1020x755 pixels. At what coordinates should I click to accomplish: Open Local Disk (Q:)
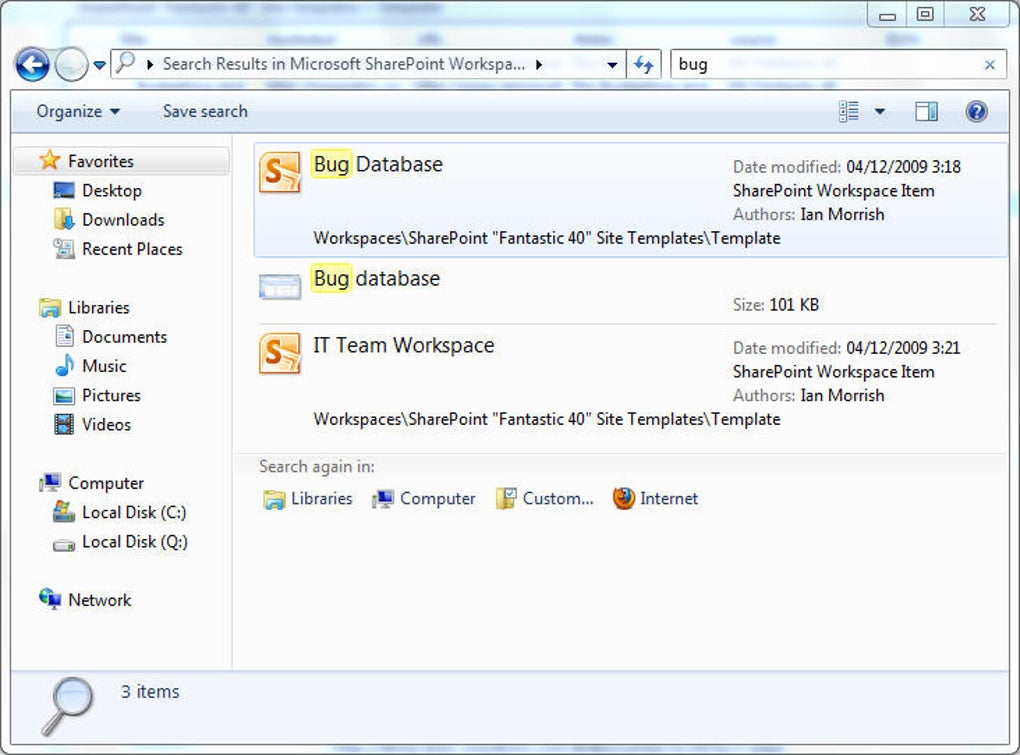click(x=135, y=542)
